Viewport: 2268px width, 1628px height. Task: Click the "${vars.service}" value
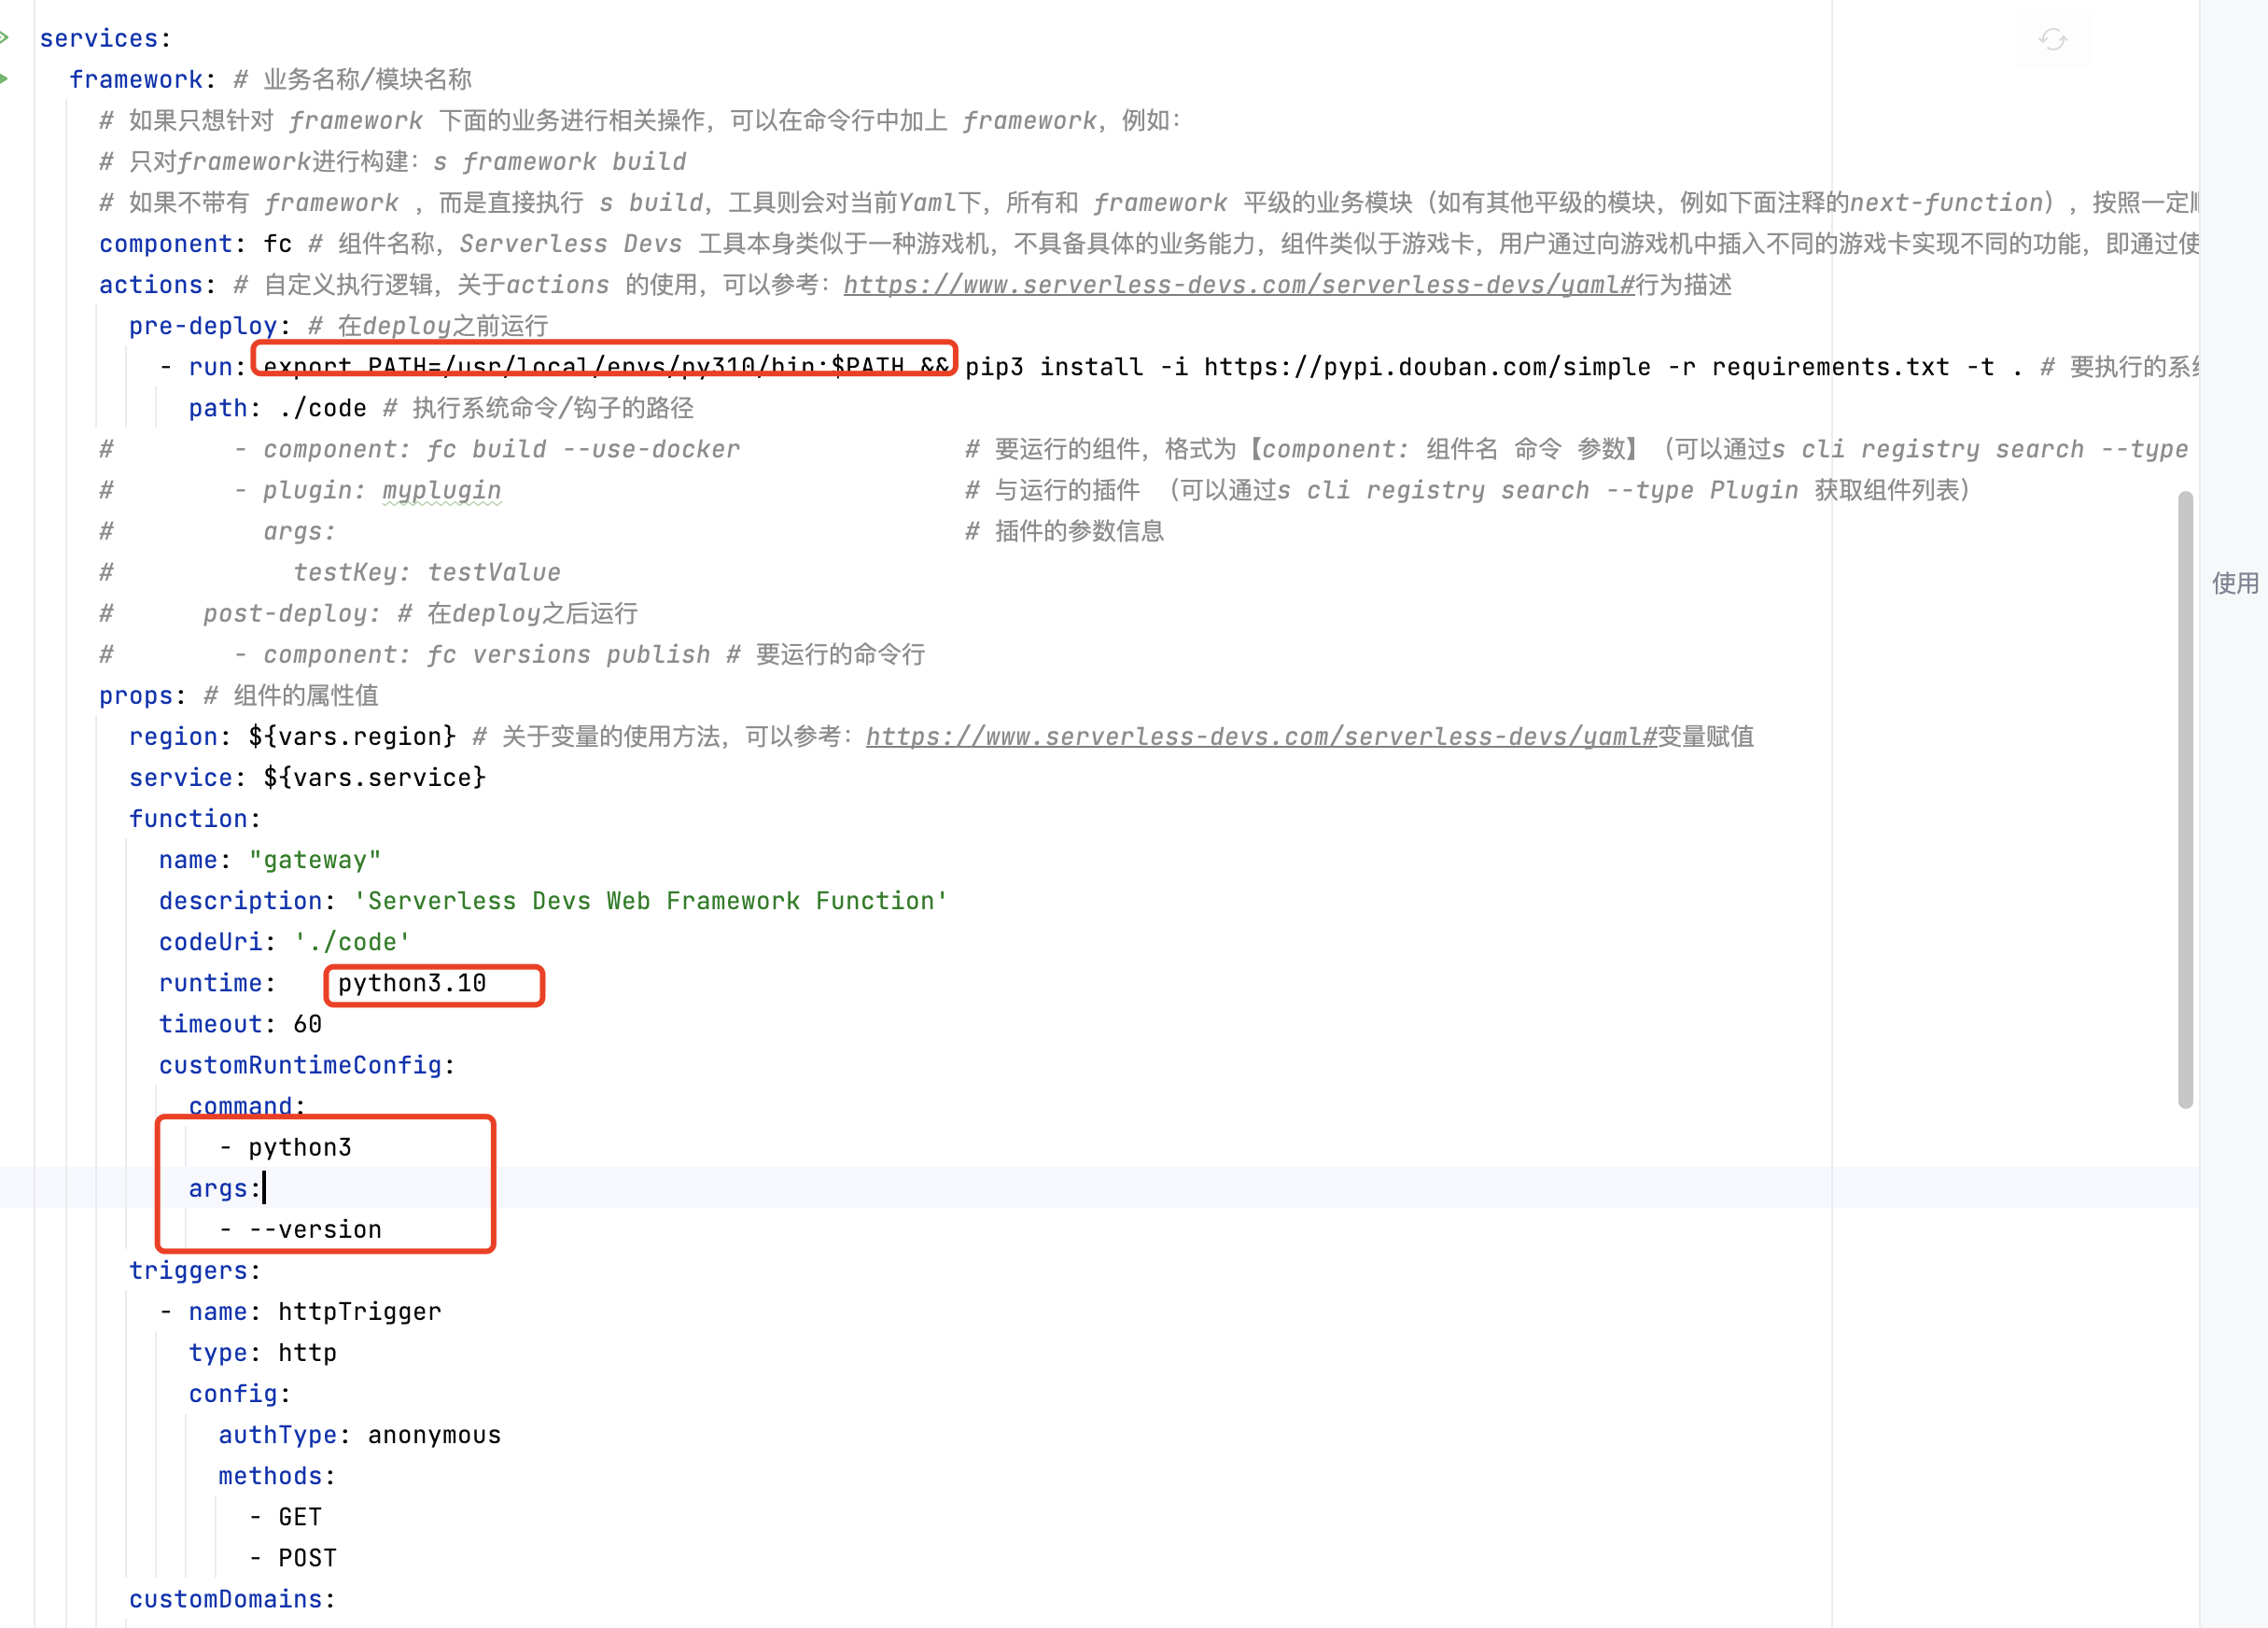(375, 778)
